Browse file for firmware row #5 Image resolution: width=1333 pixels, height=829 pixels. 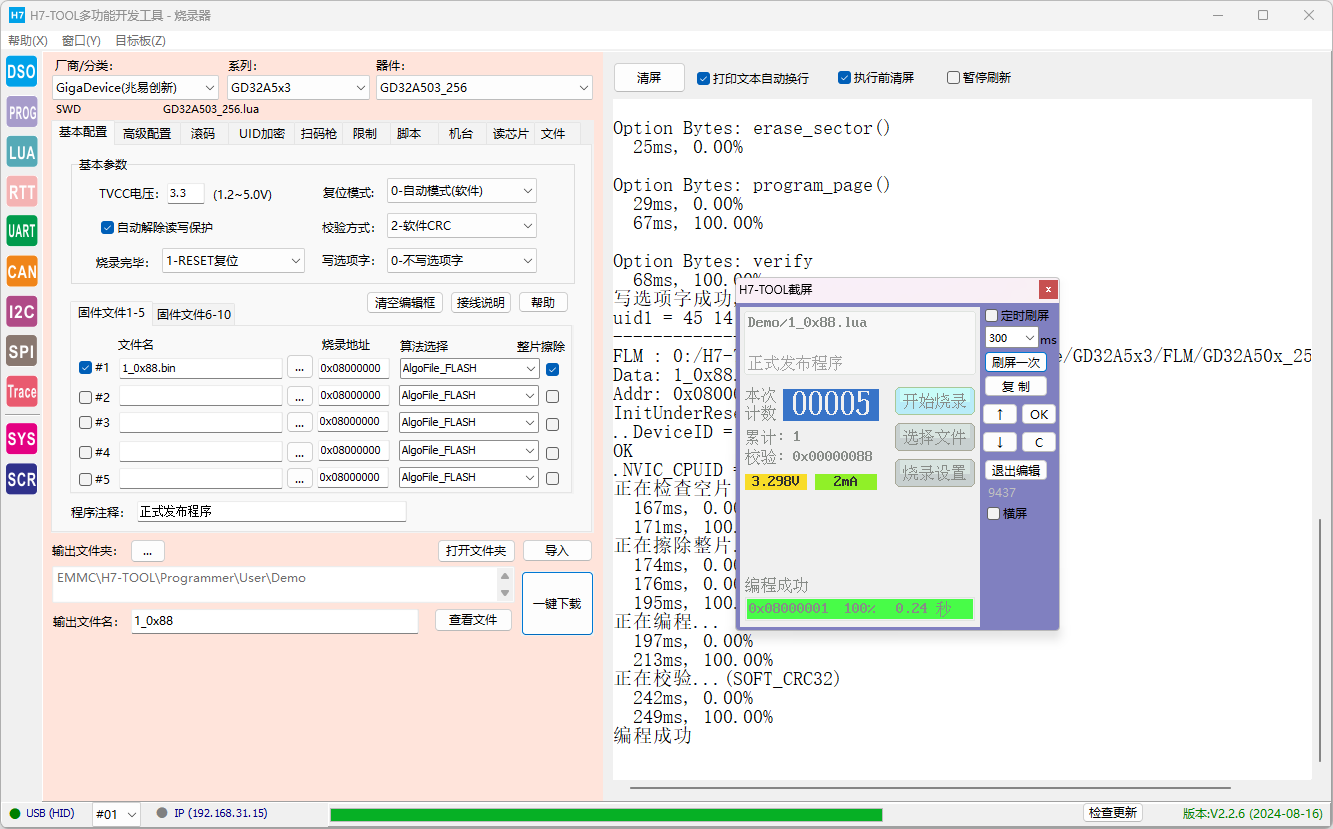click(300, 478)
